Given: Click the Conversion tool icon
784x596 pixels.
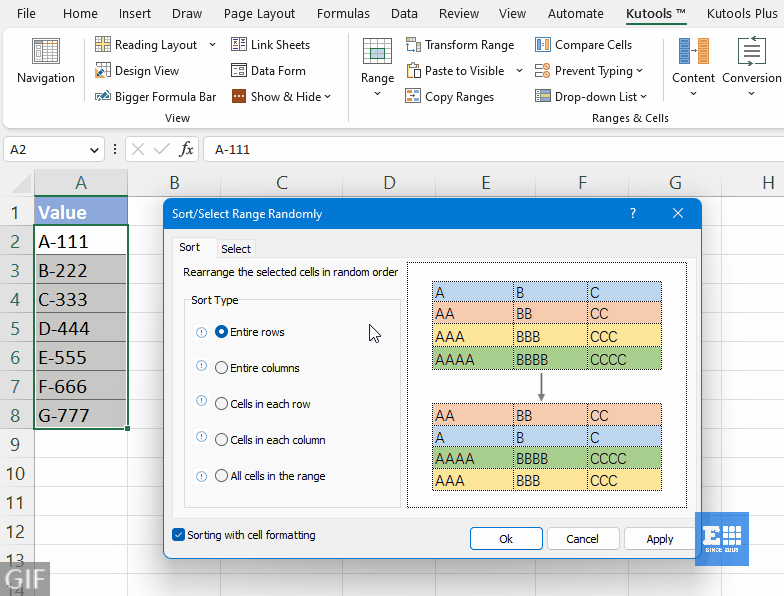Looking at the screenshot, I should 752,51.
